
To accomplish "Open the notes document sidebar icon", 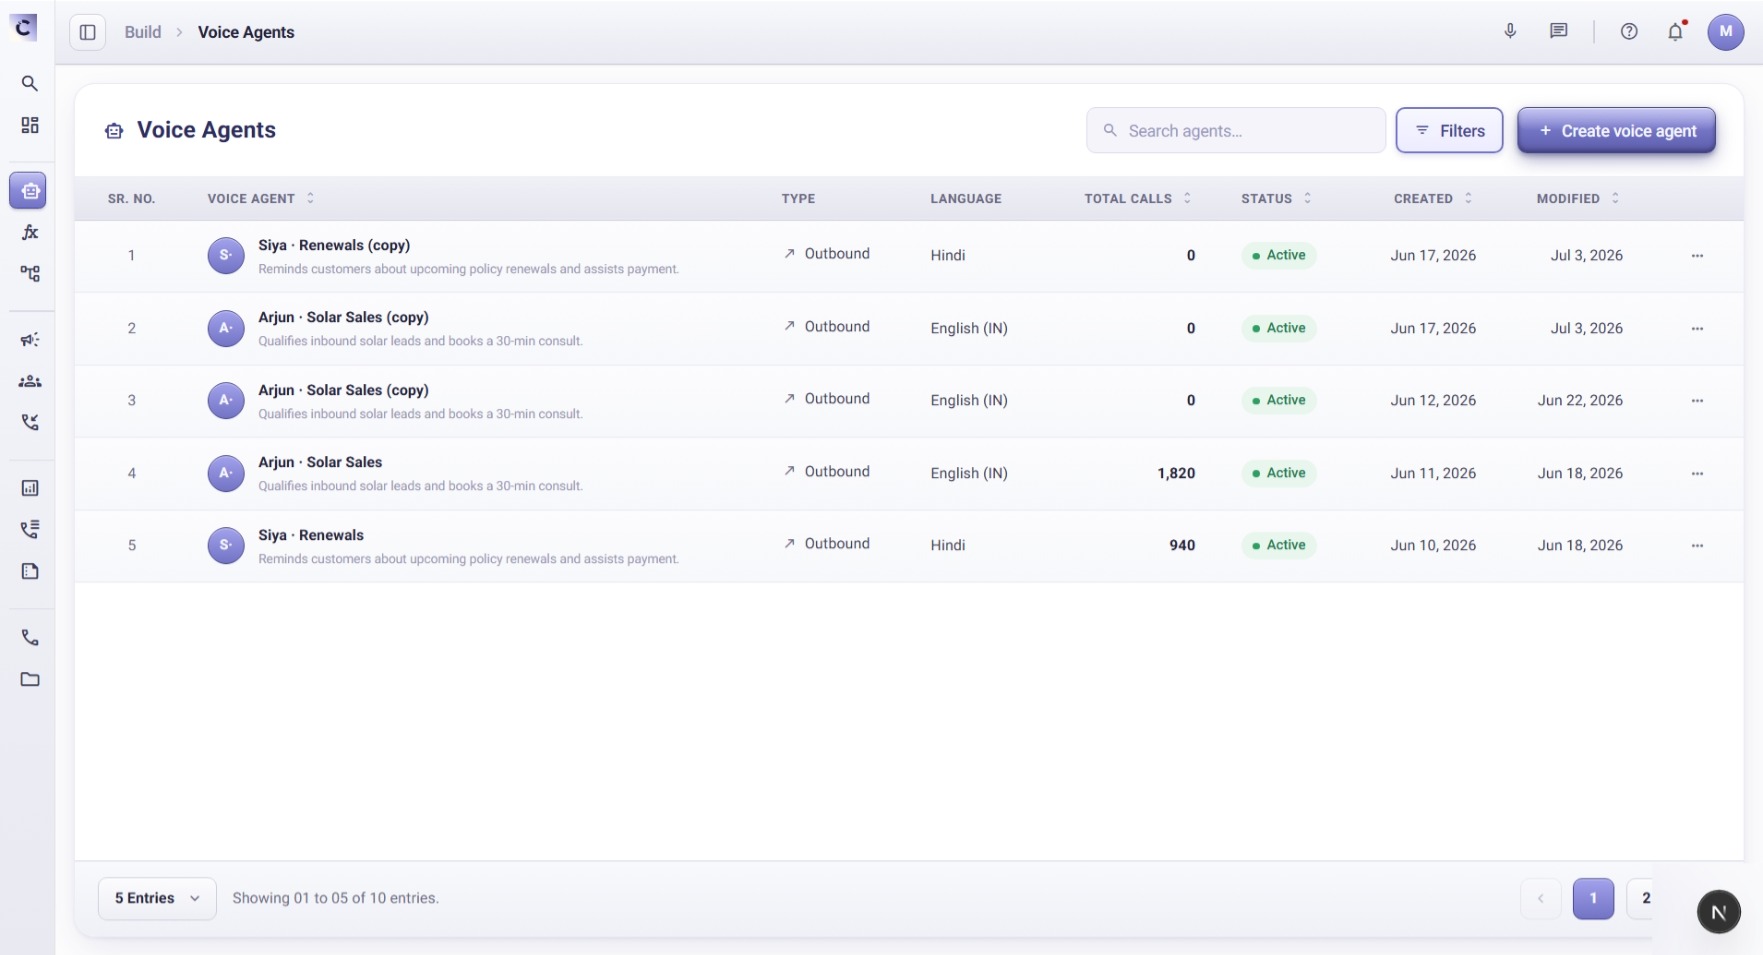I will click(30, 571).
